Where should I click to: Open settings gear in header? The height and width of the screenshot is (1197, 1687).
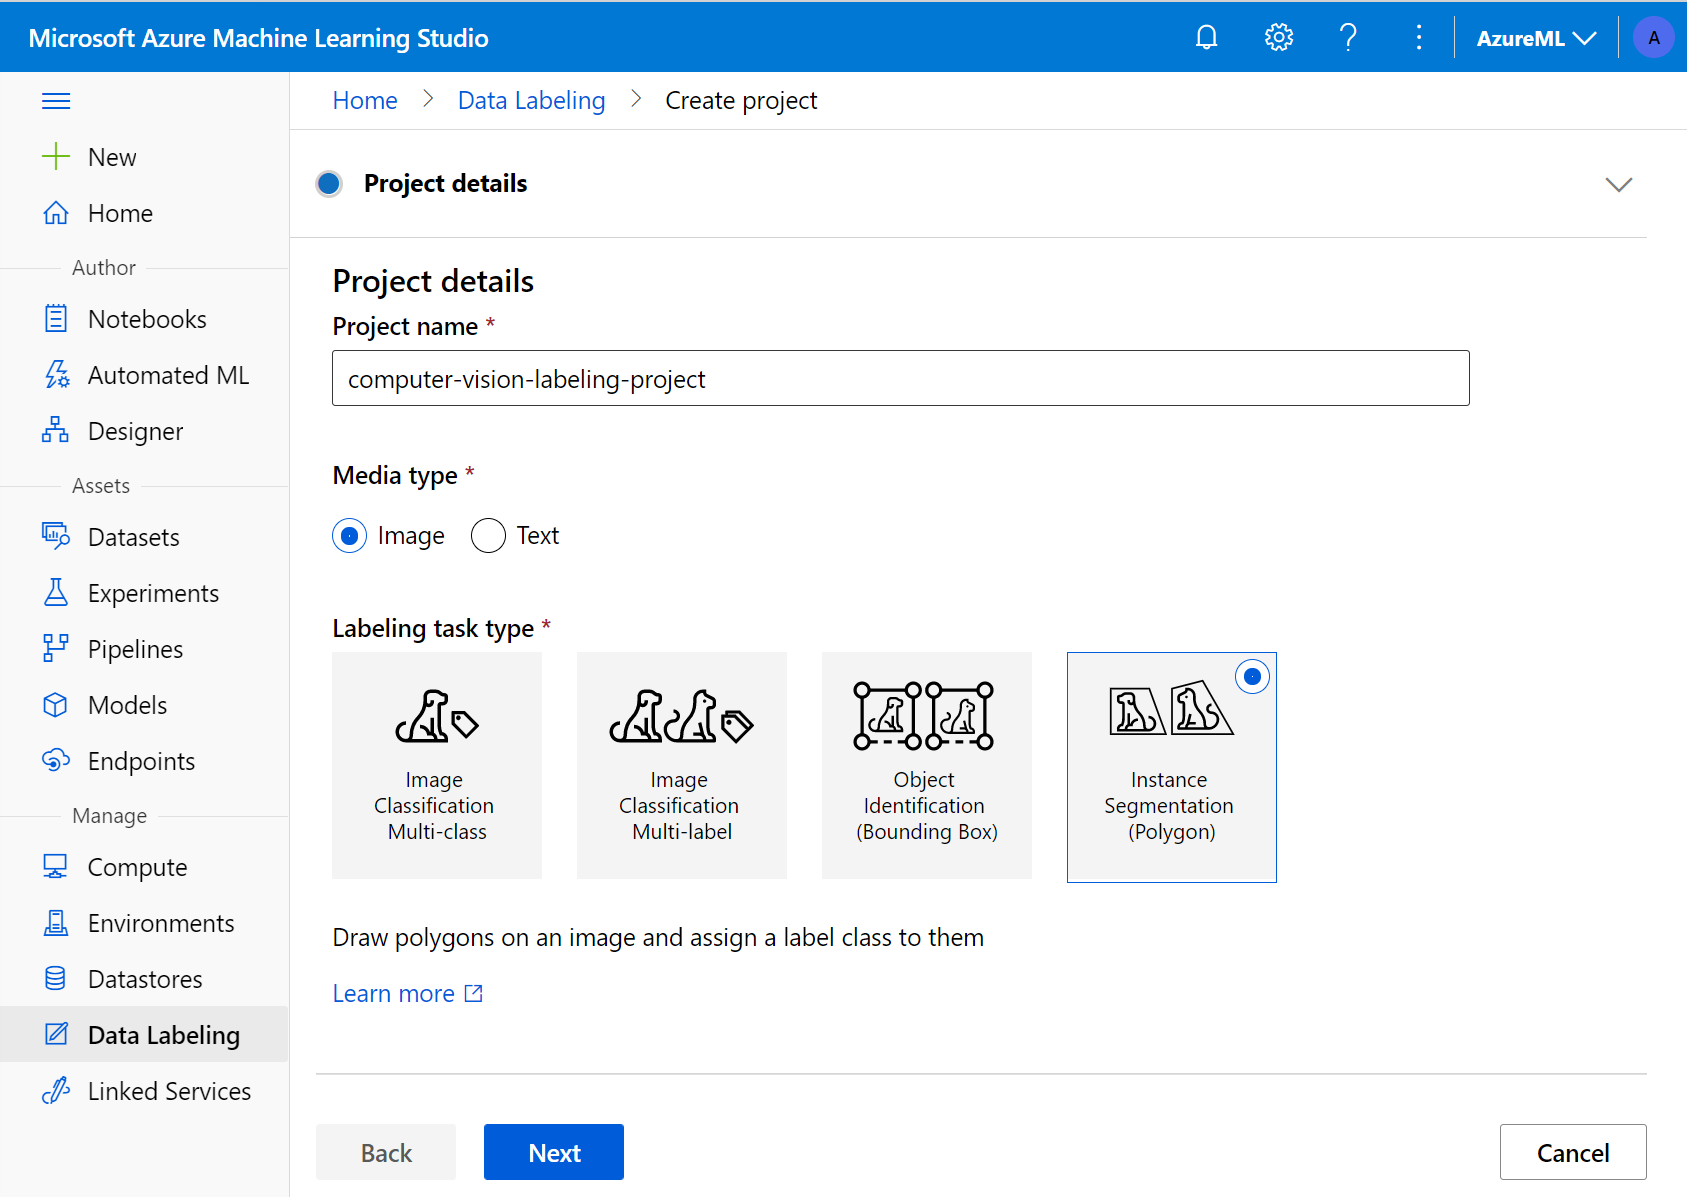tap(1279, 38)
